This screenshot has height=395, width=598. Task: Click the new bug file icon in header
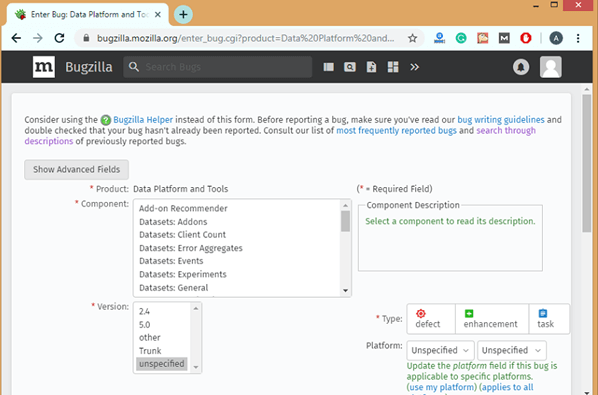[x=371, y=67]
